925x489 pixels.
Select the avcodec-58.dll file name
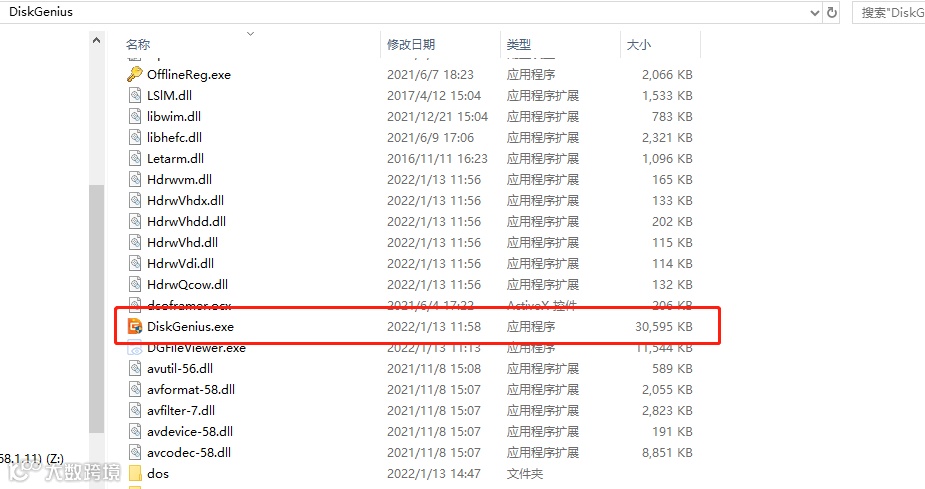[189, 452]
